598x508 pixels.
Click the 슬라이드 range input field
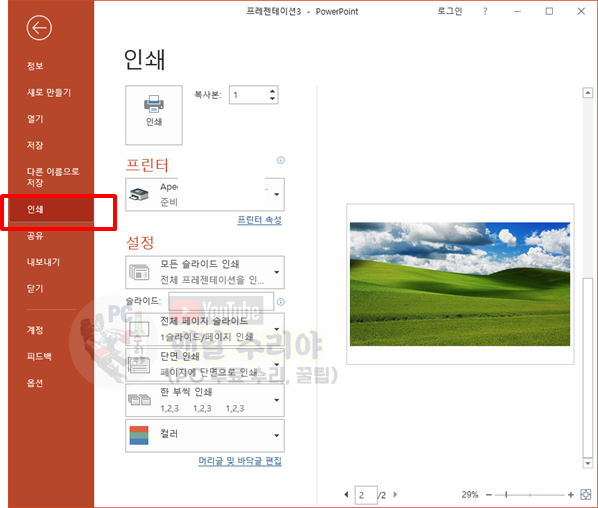221,301
